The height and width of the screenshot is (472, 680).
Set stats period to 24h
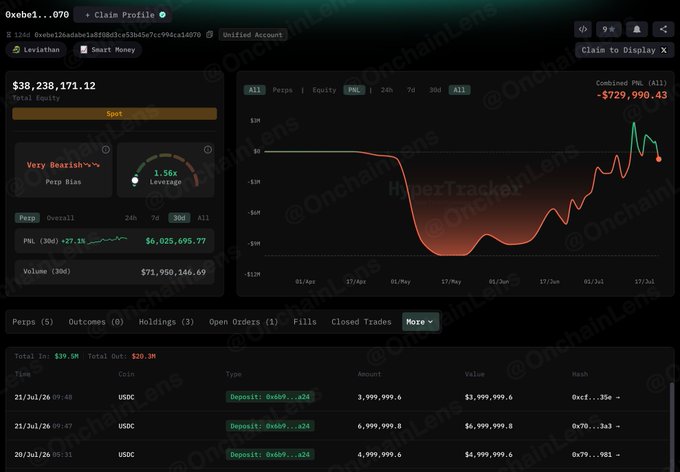(131, 218)
